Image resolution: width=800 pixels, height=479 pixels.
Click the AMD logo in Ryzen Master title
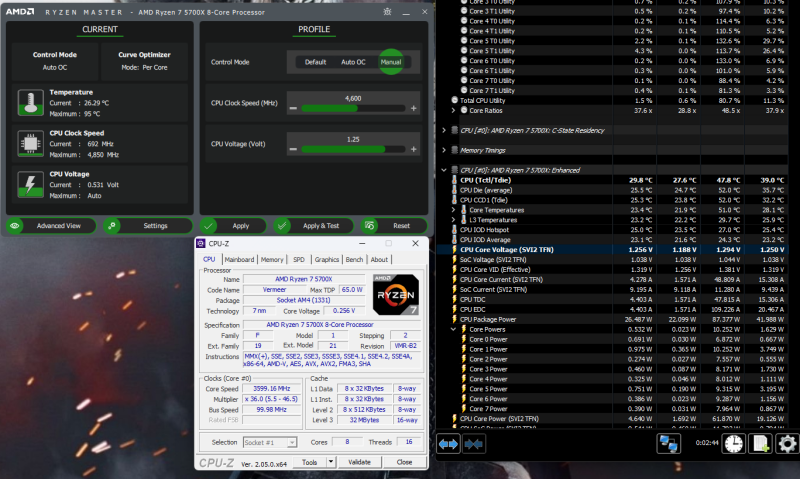tap(20, 12)
